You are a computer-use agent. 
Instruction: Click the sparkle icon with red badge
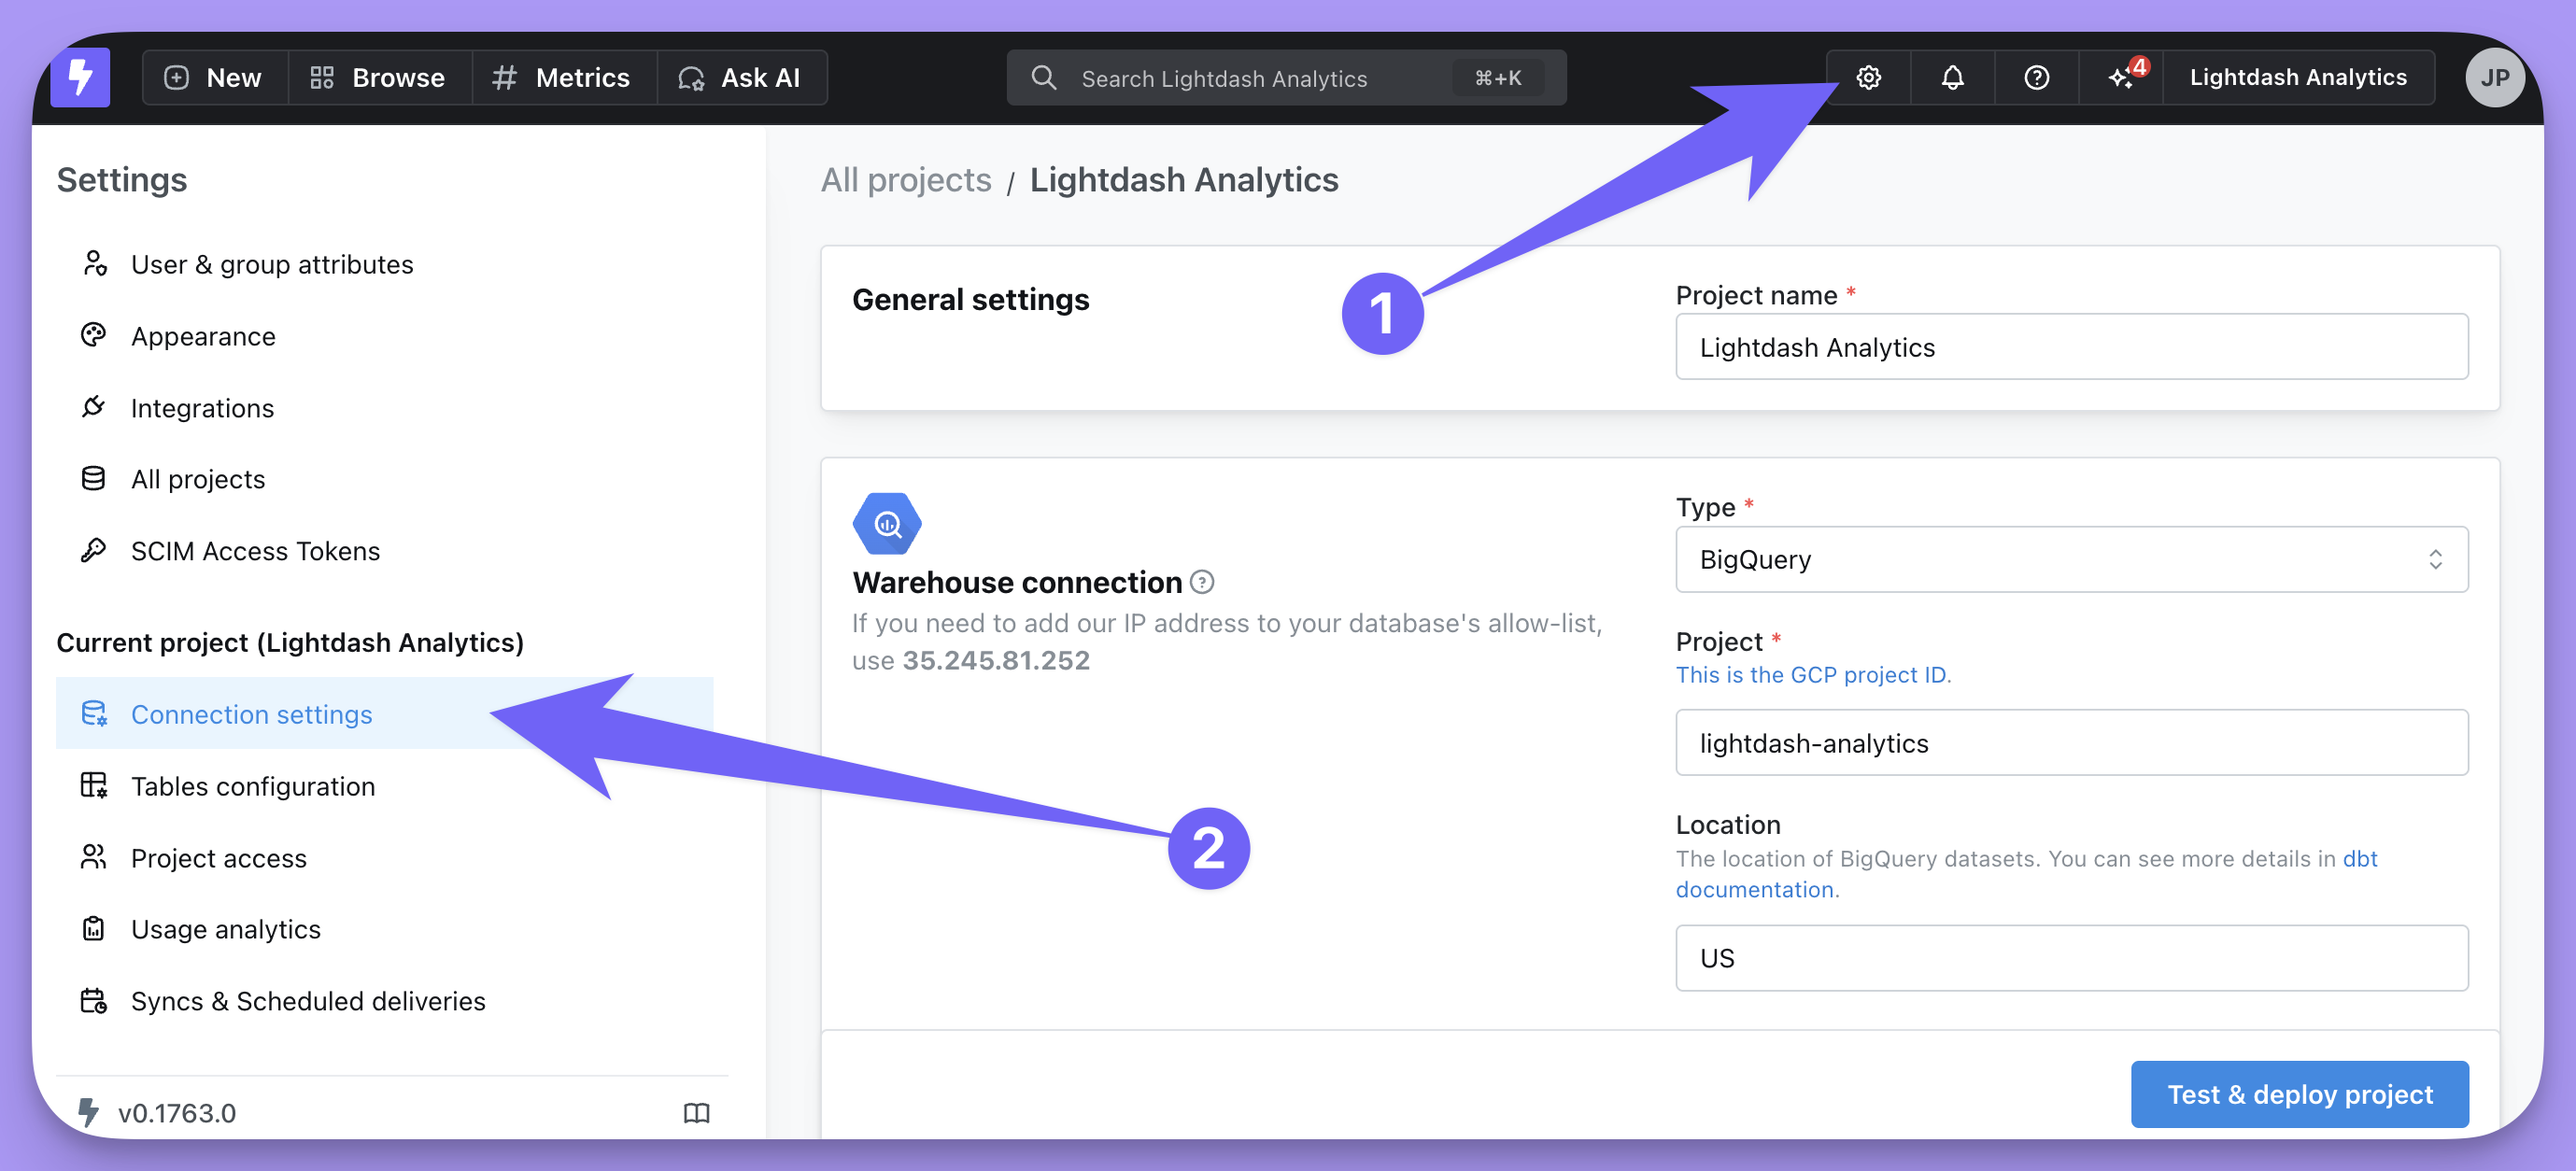(2121, 78)
